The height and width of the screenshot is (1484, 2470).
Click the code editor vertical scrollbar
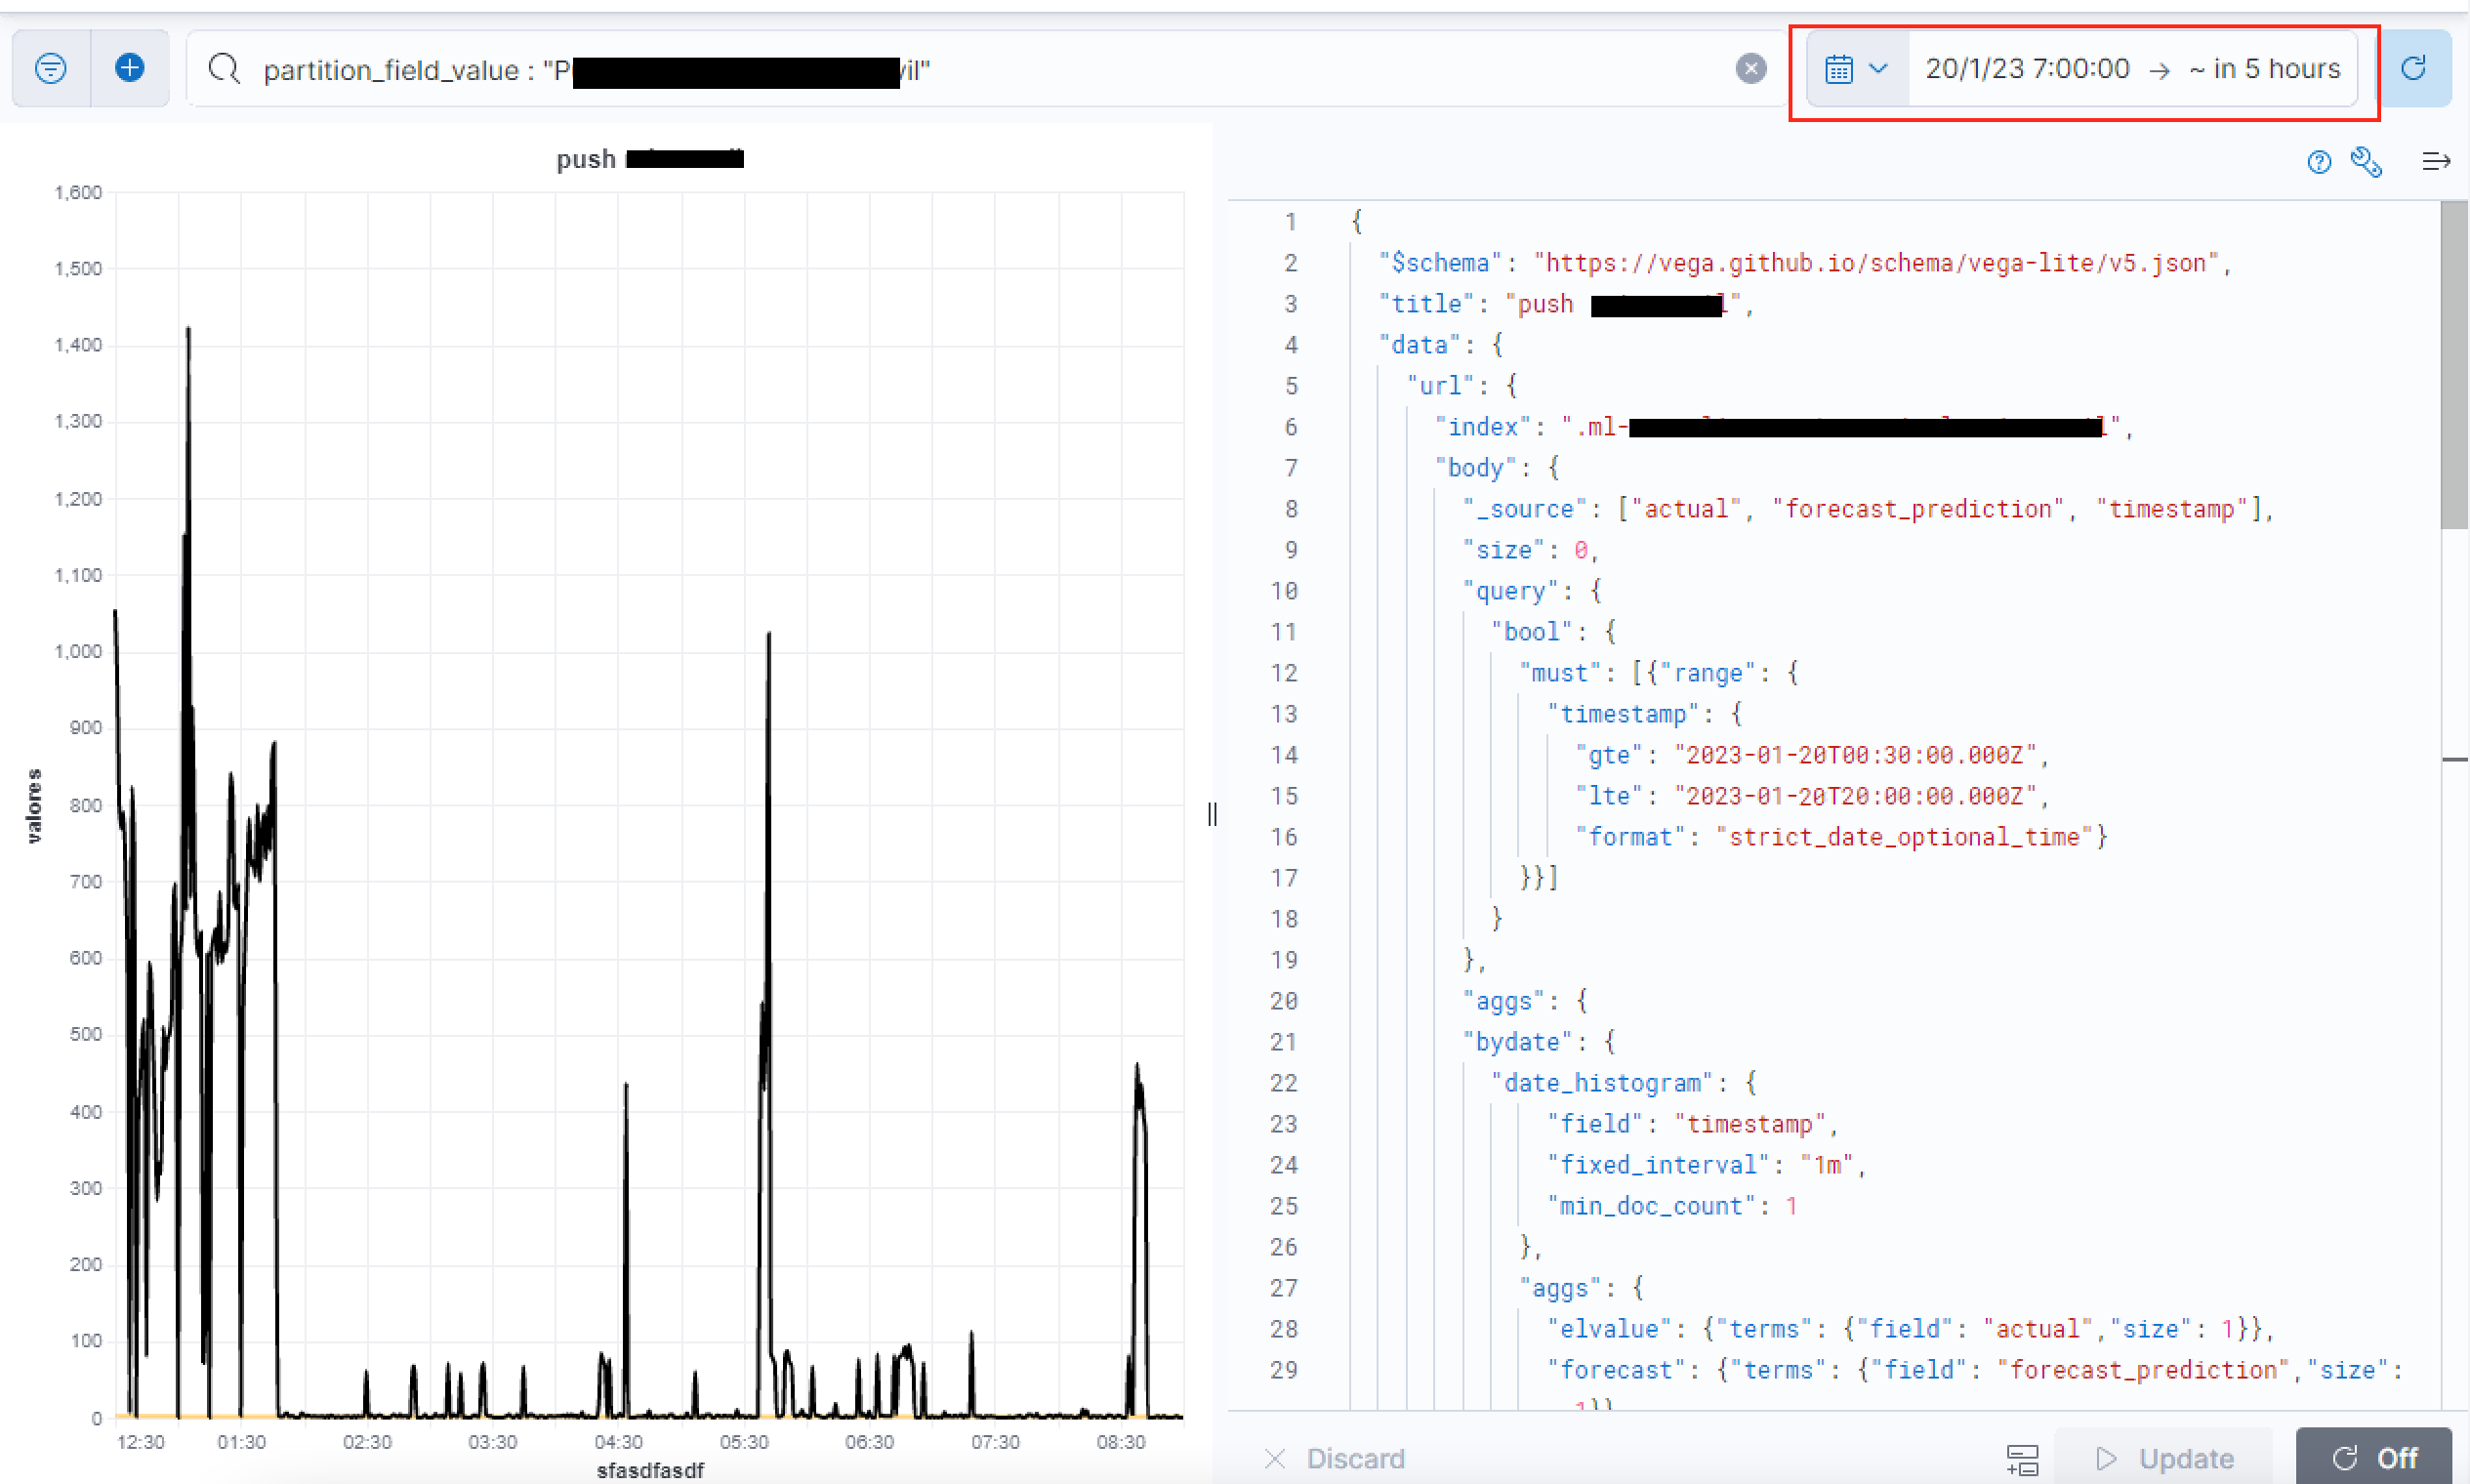2454,364
